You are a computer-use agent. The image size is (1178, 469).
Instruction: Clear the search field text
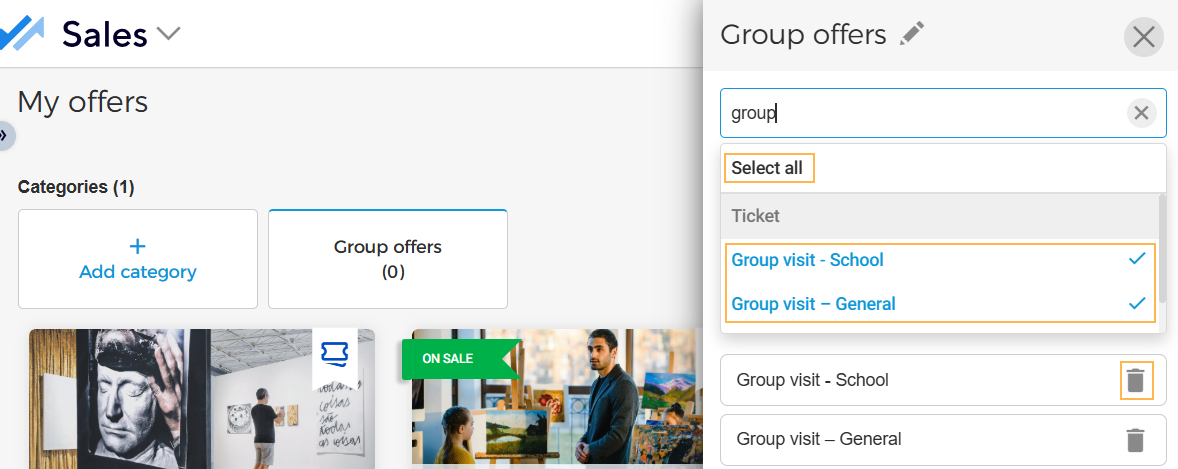tap(1141, 113)
